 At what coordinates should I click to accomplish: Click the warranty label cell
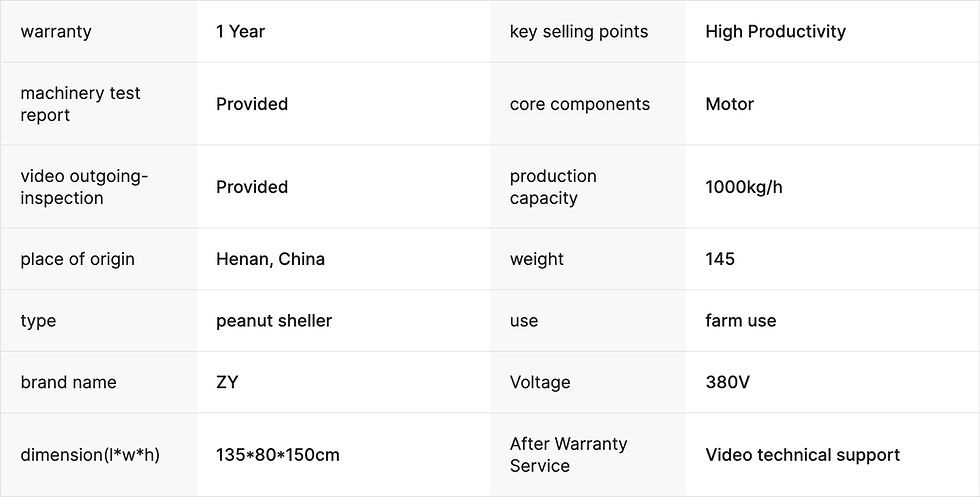pyautogui.click(x=56, y=31)
